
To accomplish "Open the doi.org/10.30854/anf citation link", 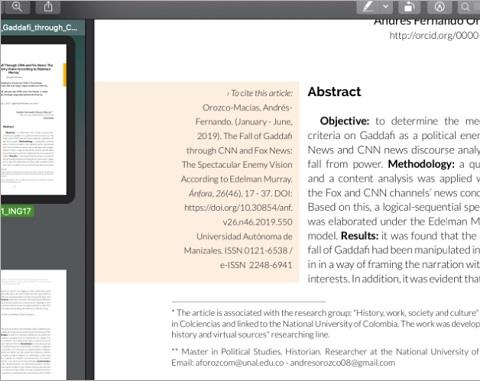I will (238, 208).
